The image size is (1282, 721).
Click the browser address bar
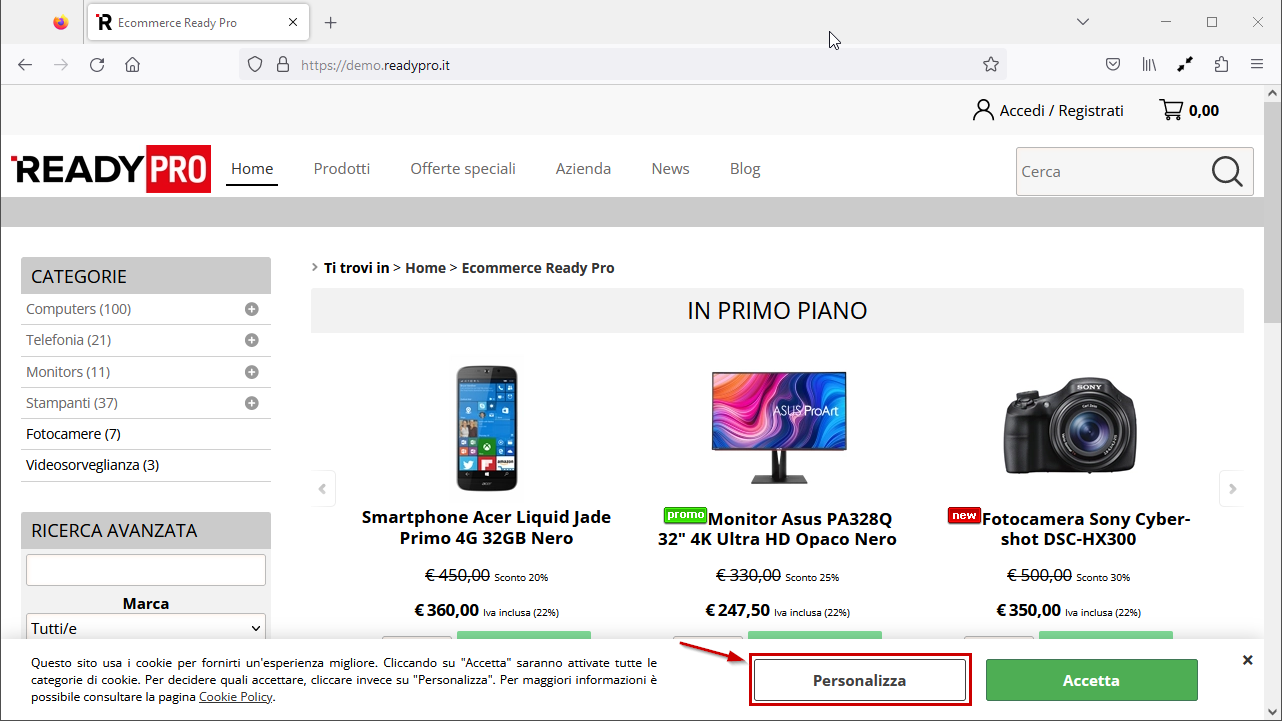tap(620, 64)
